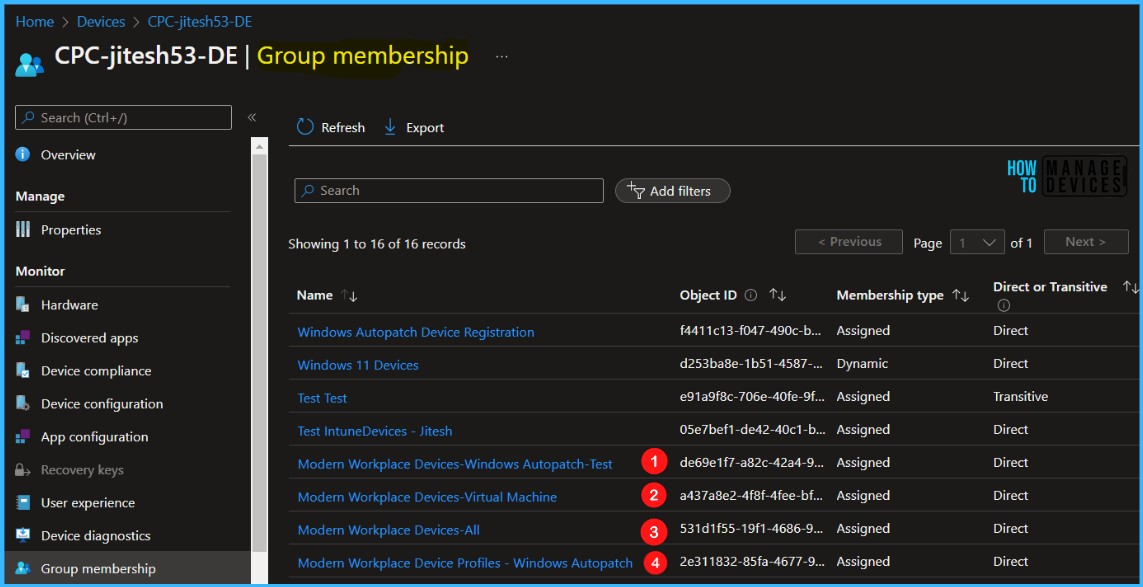Click the Refresh icon in toolbar
The width and height of the screenshot is (1143, 587).
pos(305,128)
